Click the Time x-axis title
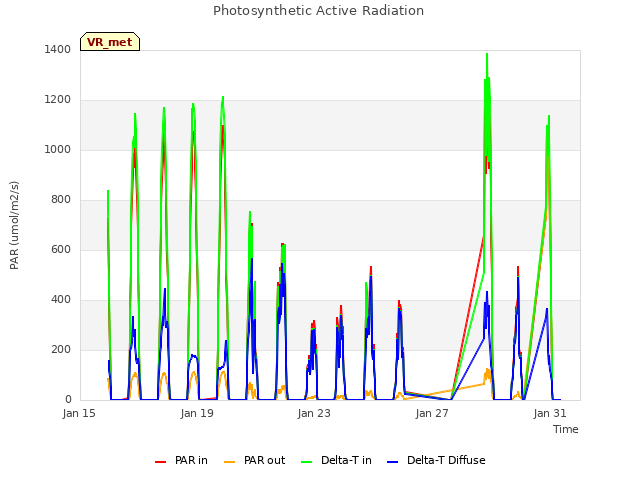Image resolution: width=640 pixels, height=480 pixels. [x=566, y=429]
